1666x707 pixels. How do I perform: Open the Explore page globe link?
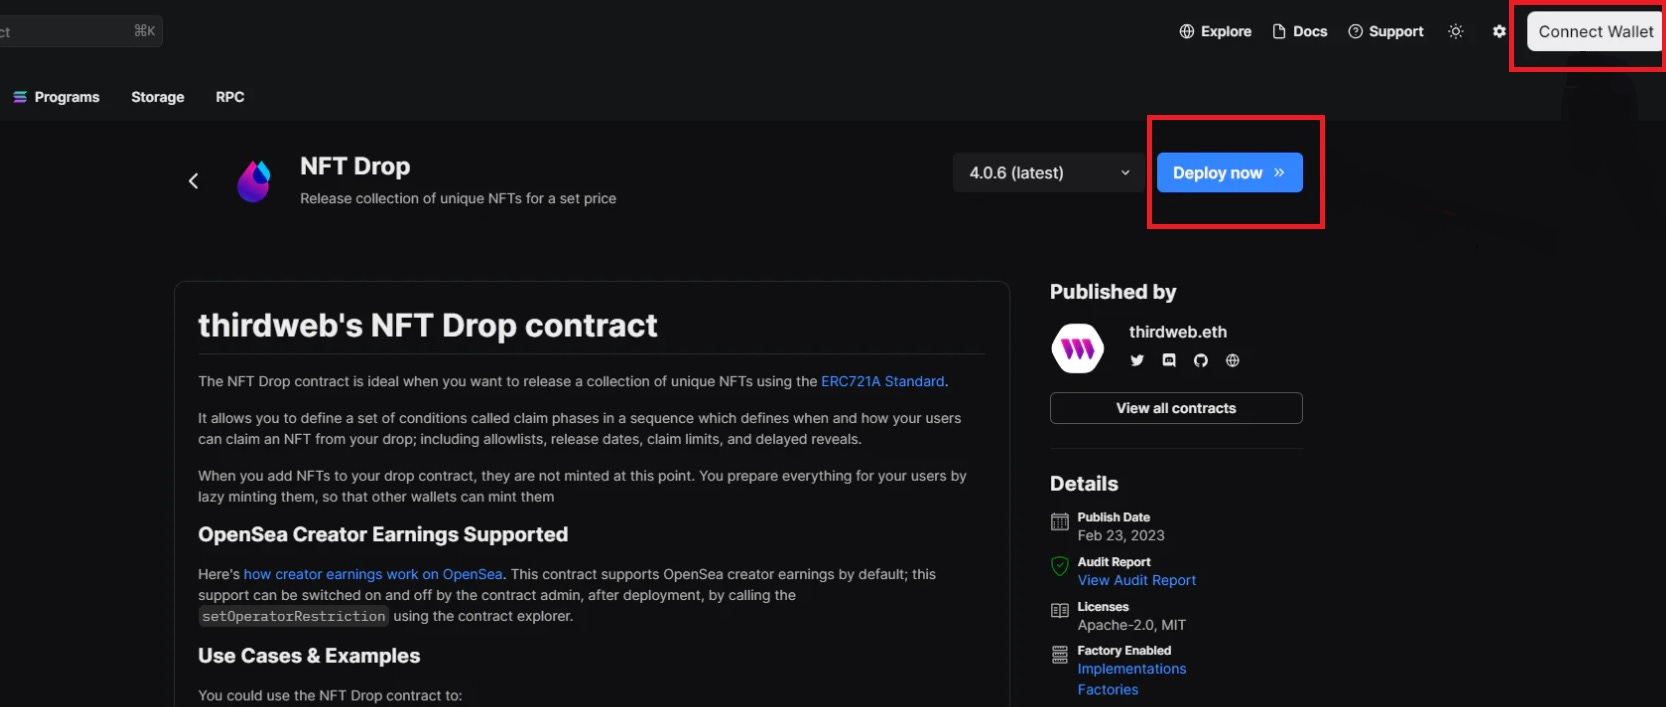[1215, 32]
